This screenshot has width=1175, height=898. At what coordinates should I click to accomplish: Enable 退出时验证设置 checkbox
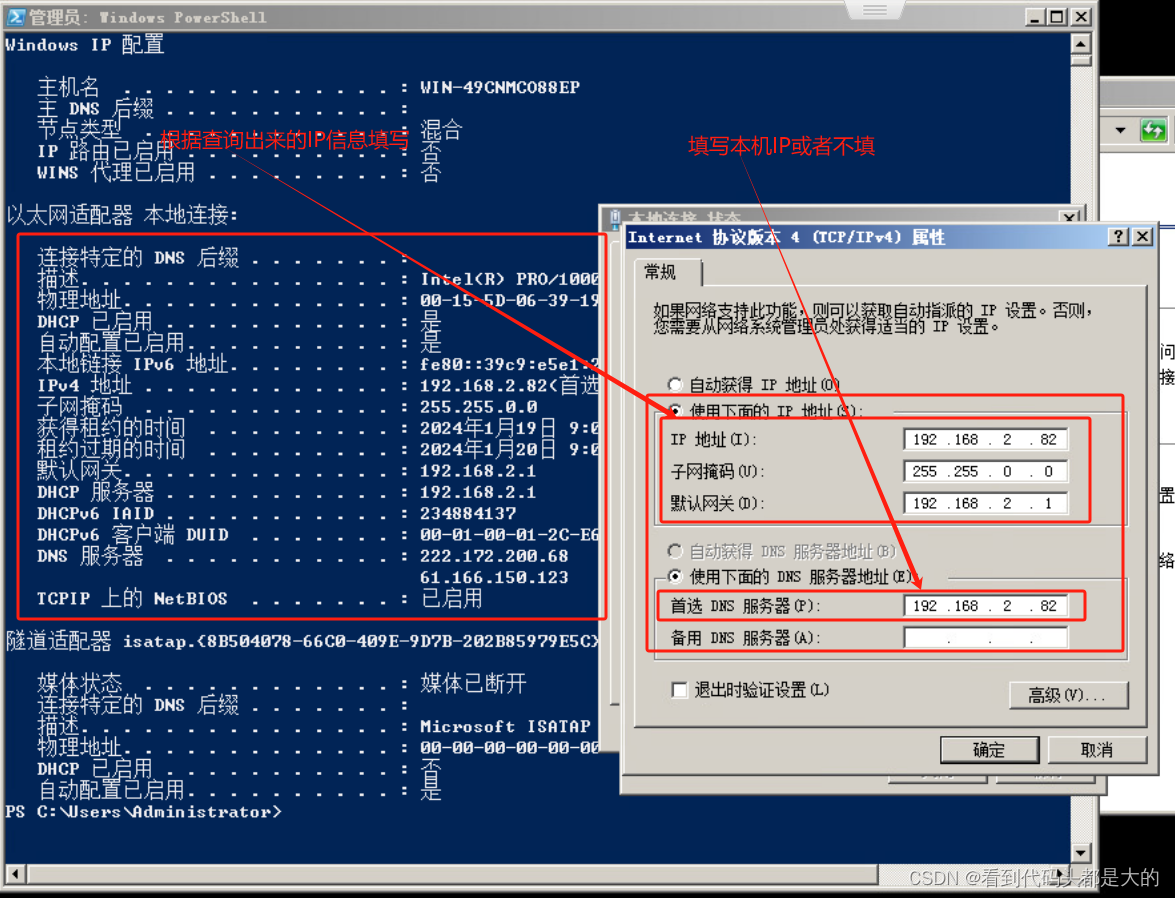[680, 690]
